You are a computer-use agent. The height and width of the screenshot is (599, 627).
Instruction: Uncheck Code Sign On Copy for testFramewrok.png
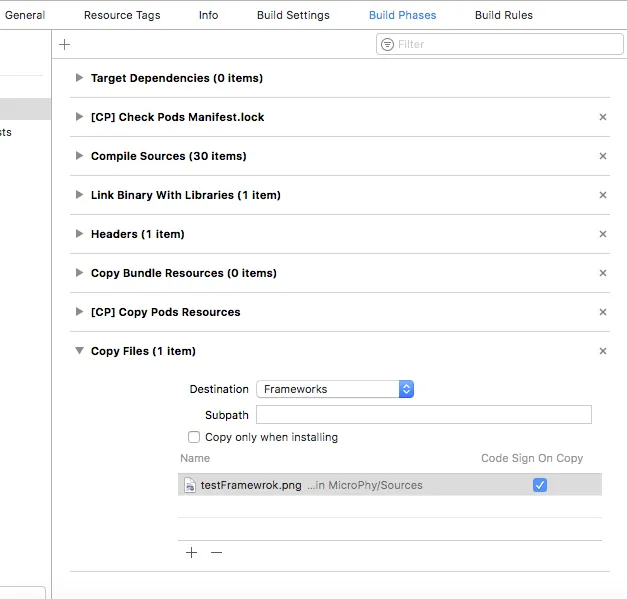pyautogui.click(x=539, y=485)
